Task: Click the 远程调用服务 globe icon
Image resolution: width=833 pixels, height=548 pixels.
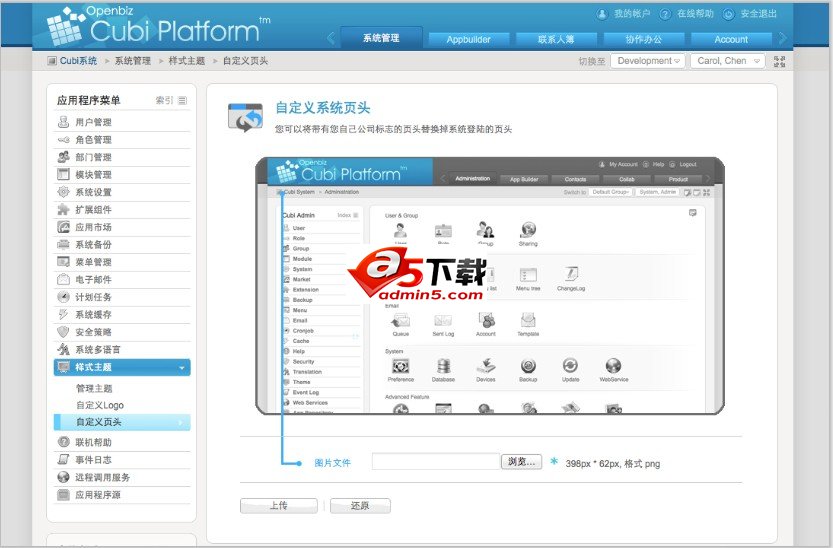Action: [x=63, y=477]
